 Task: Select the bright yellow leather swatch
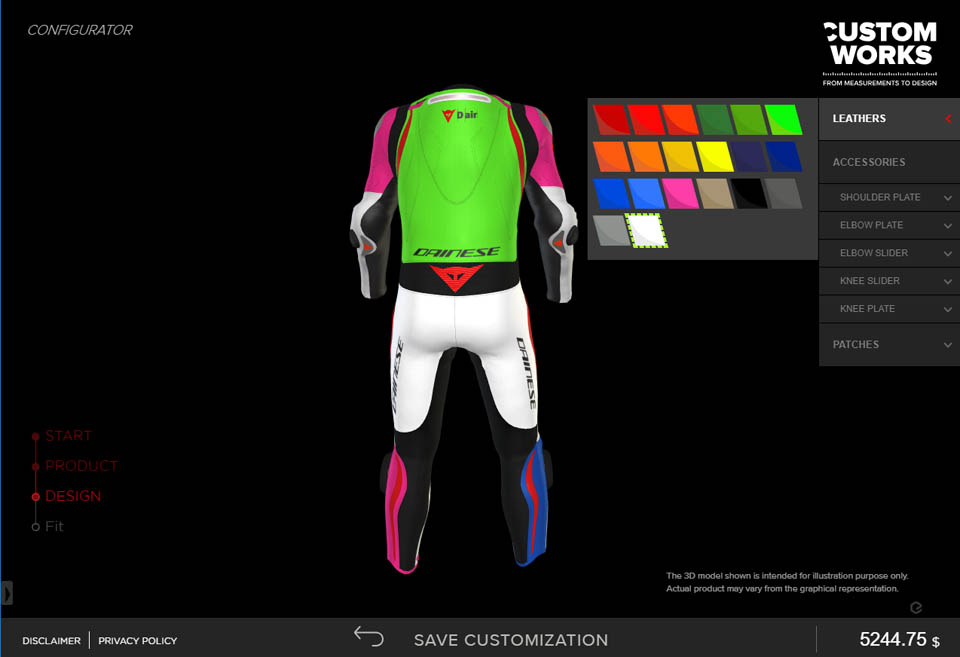click(714, 157)
